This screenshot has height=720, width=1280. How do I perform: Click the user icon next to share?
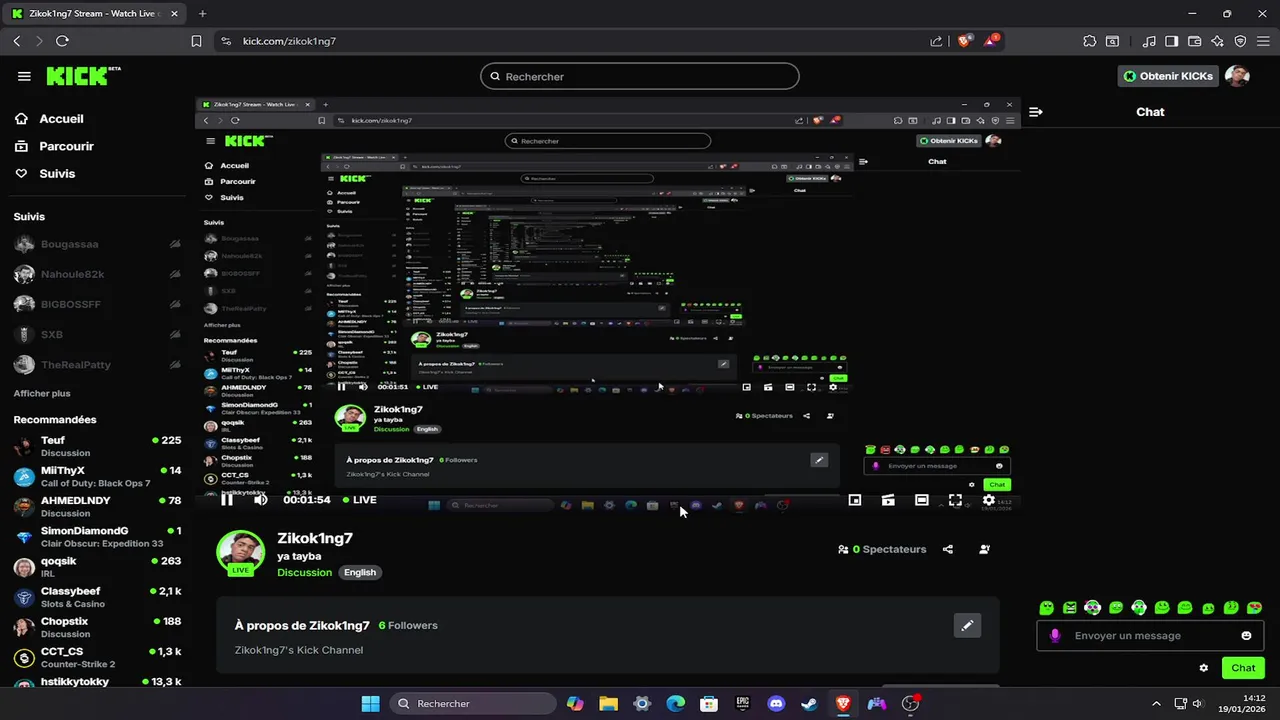(985, 549)
